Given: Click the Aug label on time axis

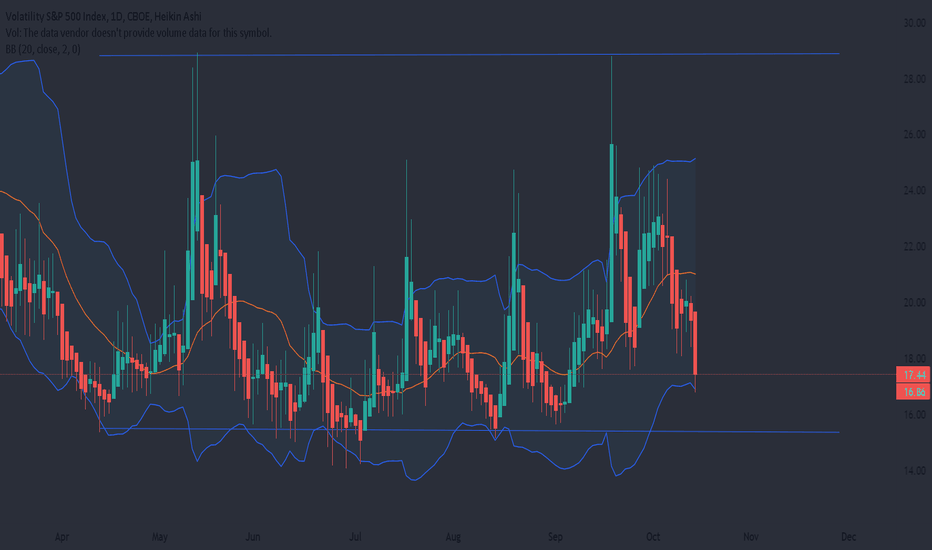Looking at the screenshot, I should pos(453,537).
